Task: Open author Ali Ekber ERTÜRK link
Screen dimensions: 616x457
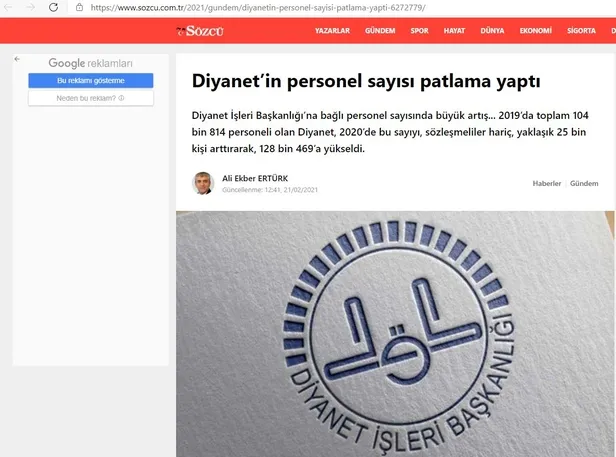Action: coord(255,178)
